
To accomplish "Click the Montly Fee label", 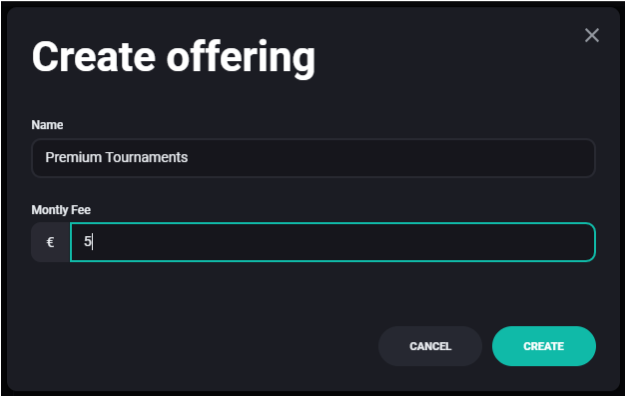I will pyautogui.click(x=61, y=210).
